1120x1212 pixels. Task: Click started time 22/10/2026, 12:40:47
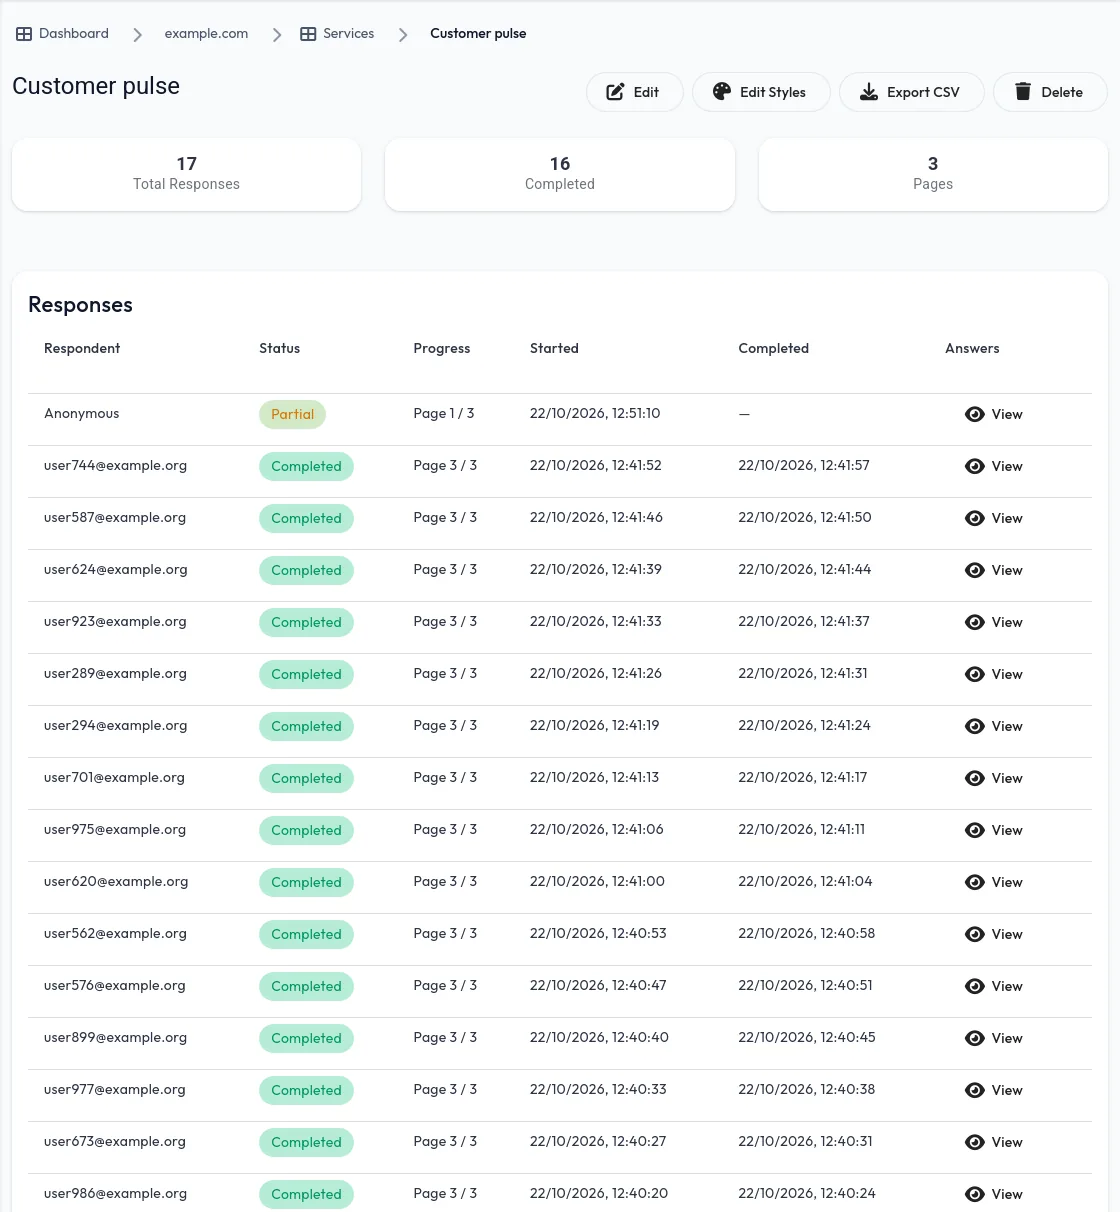(598, 986)
